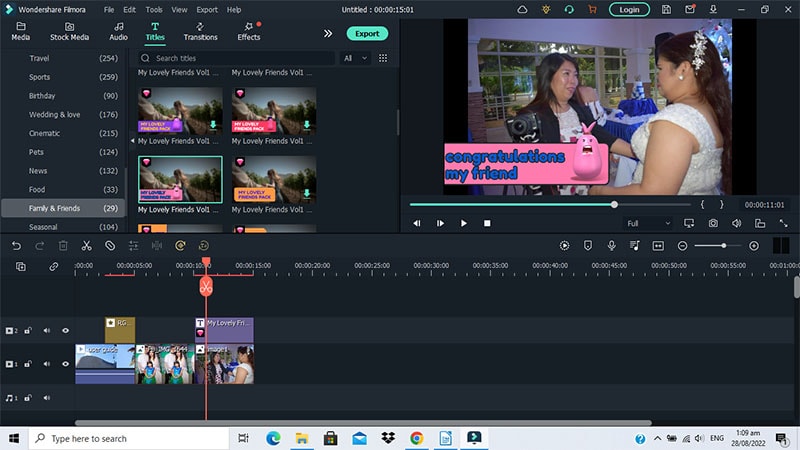Mute video track 2
Viewport: 800px width, 450px height.
pos(46,331)
